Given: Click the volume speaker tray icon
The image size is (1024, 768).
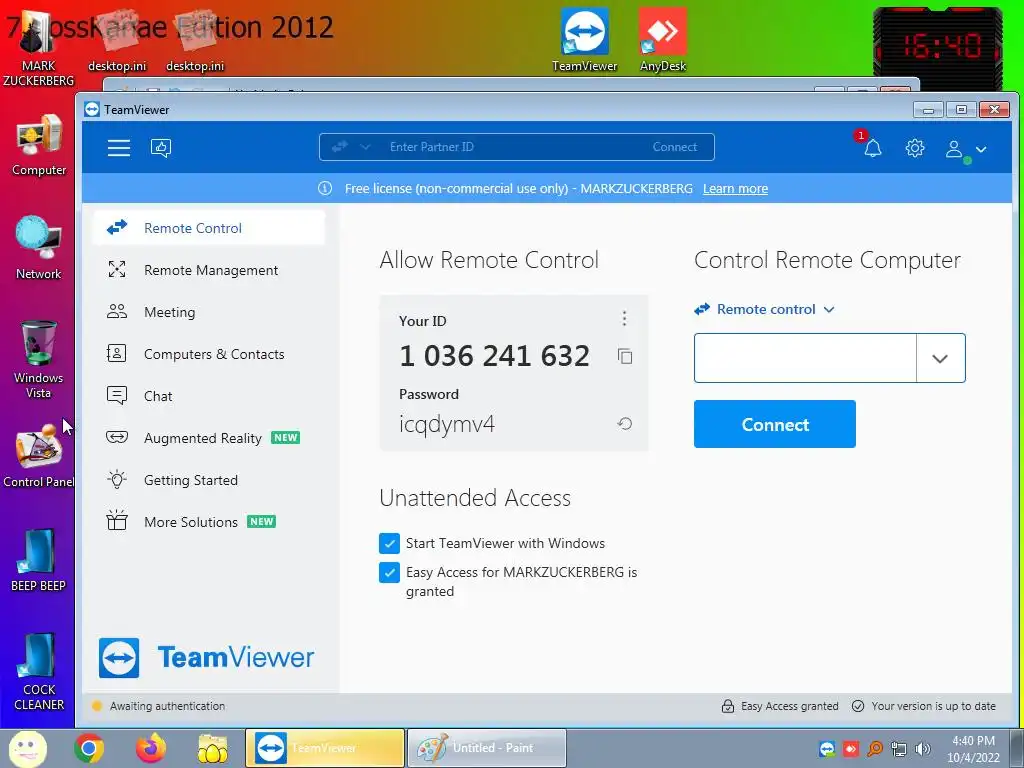Looking at the screenshot, I should point(923,749).
